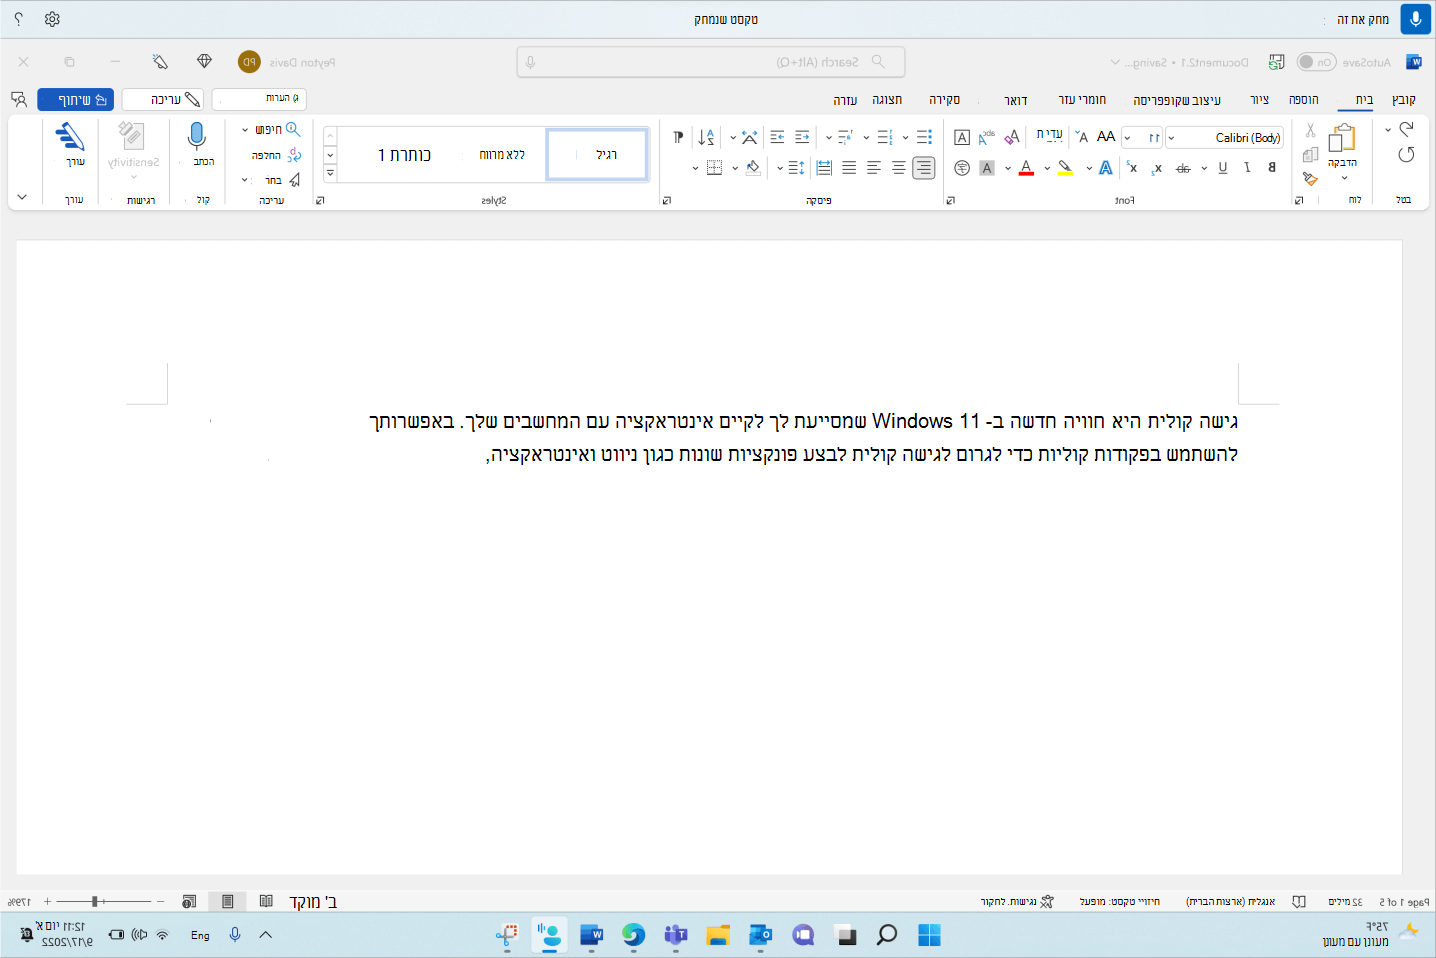Click the red font color icon

point(1026,168)
